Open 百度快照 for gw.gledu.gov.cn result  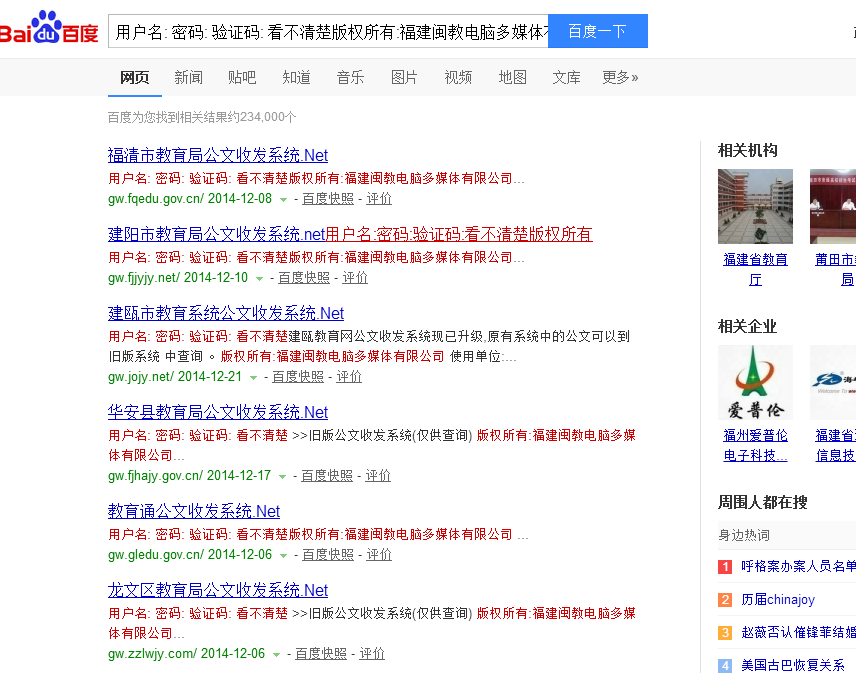[328, 555]
